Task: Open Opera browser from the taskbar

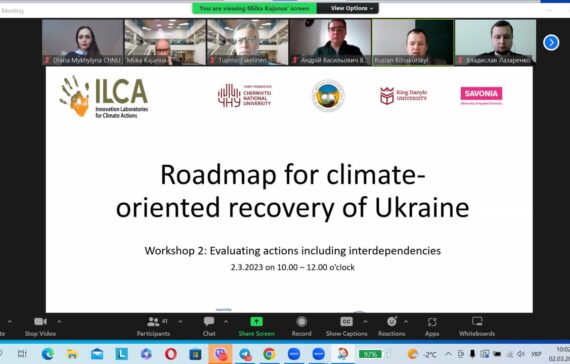Action: (170, 354)
